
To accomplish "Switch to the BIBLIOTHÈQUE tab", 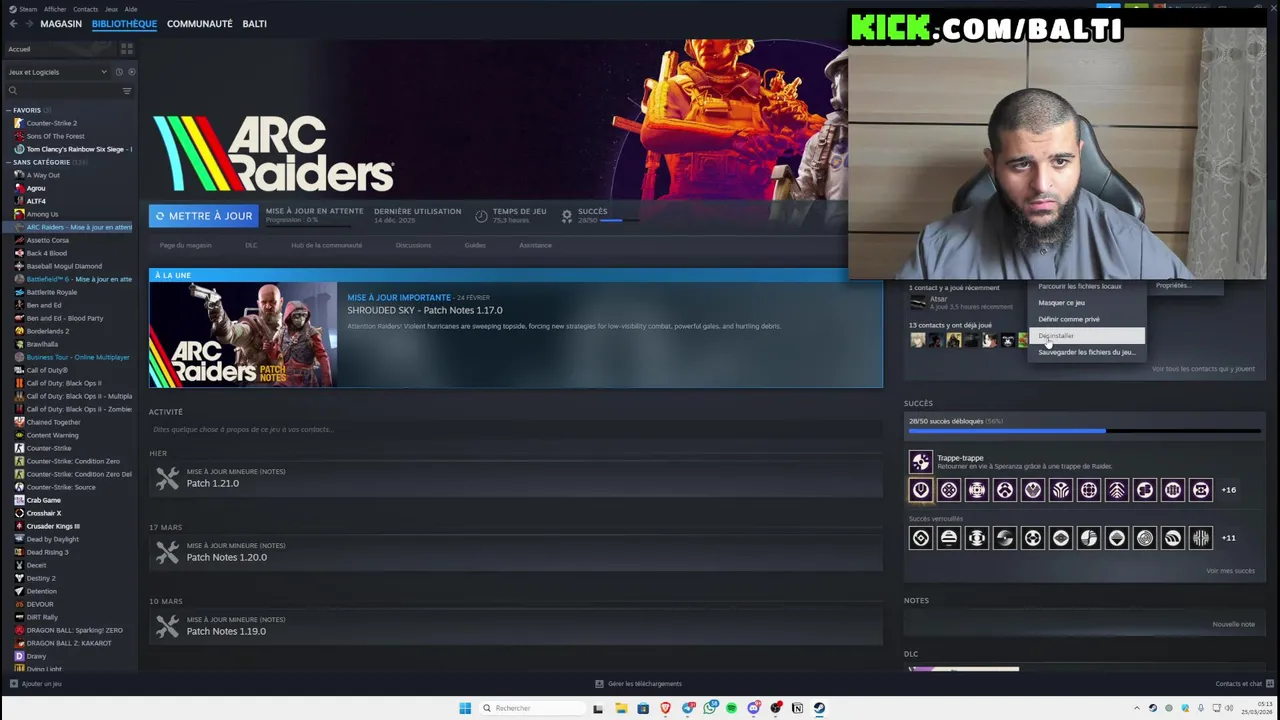I will coord(124,24).
